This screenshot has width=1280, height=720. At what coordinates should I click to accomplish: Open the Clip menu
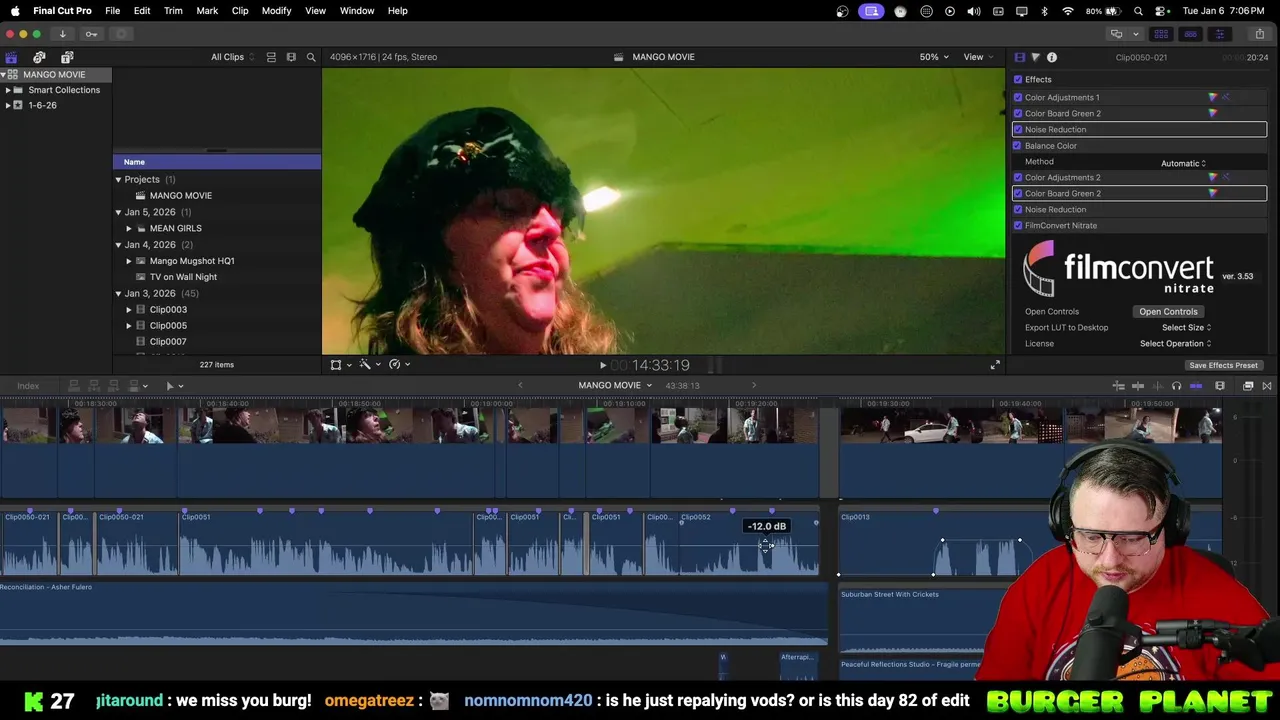240,11
